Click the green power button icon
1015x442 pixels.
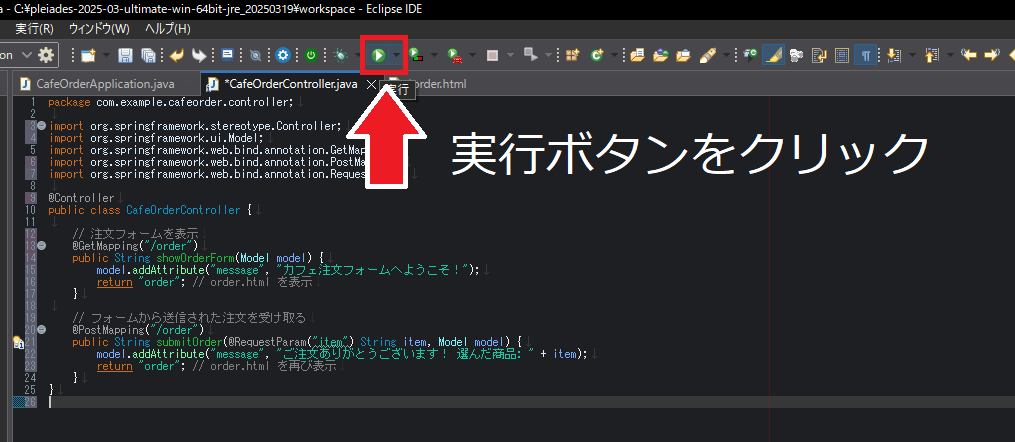point(311,55)
